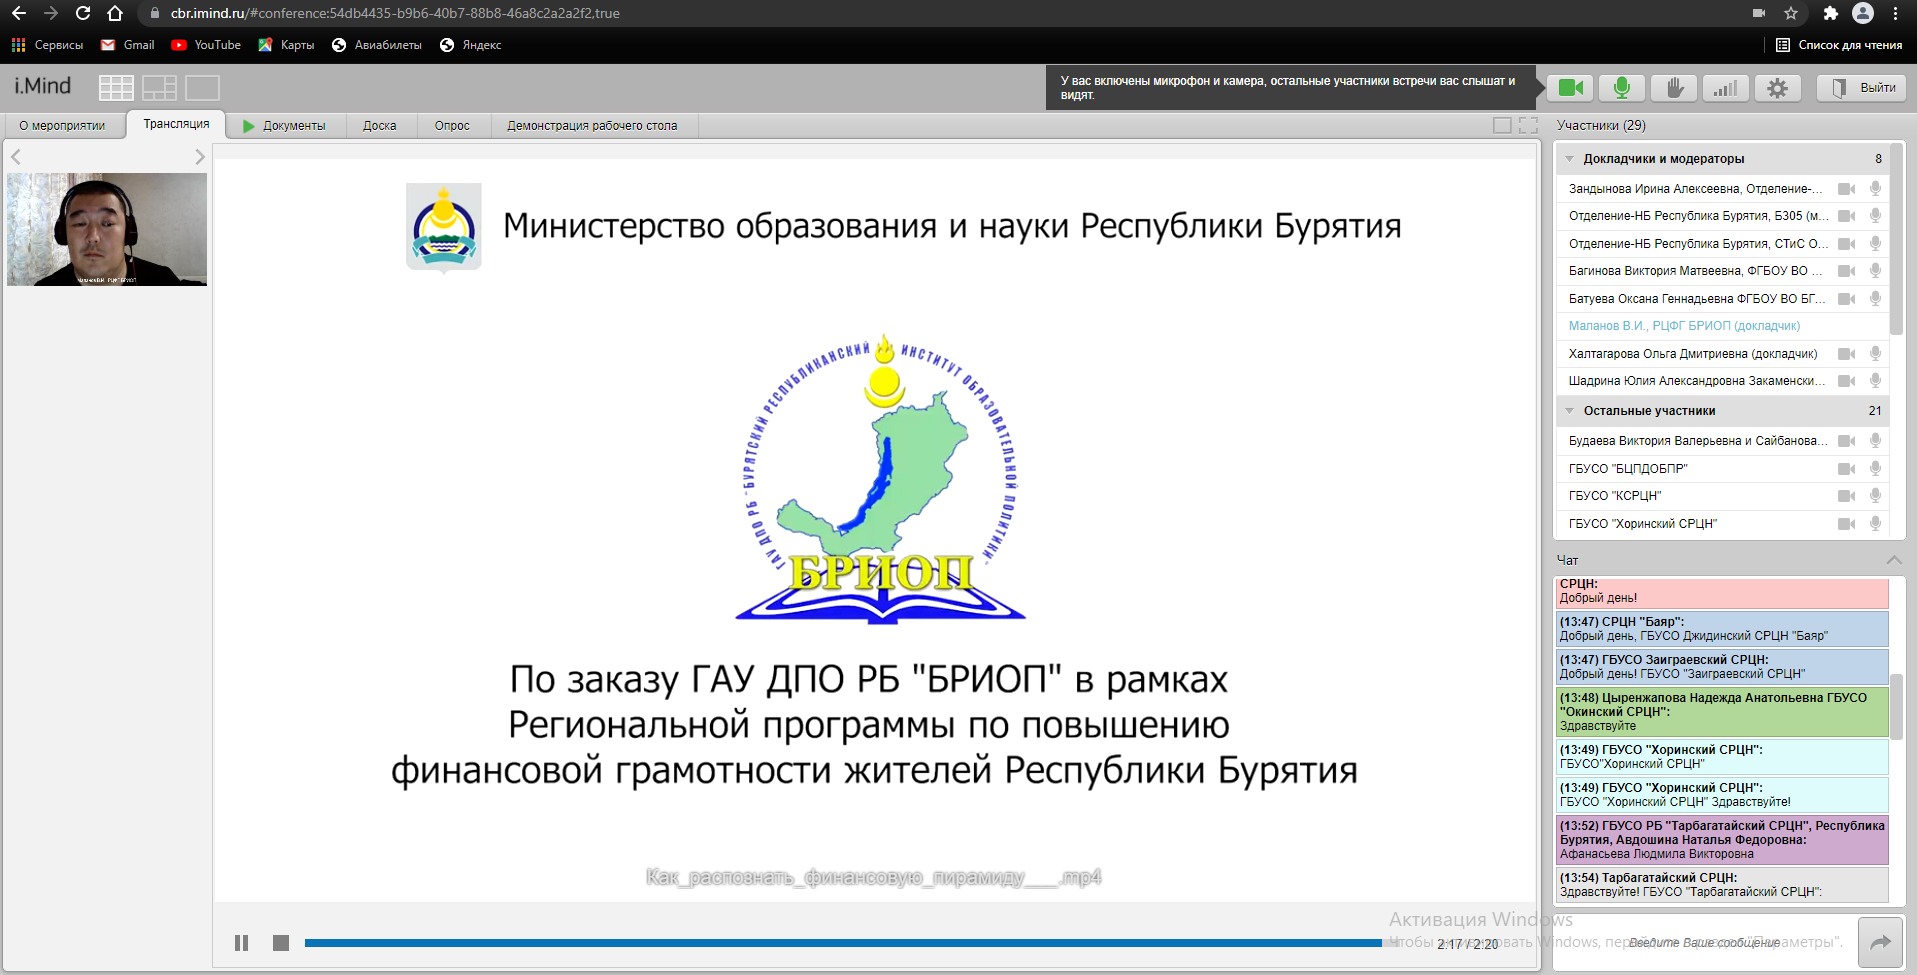Switch to the Документы tab
1917x975 pixels.
pos(285,126)
